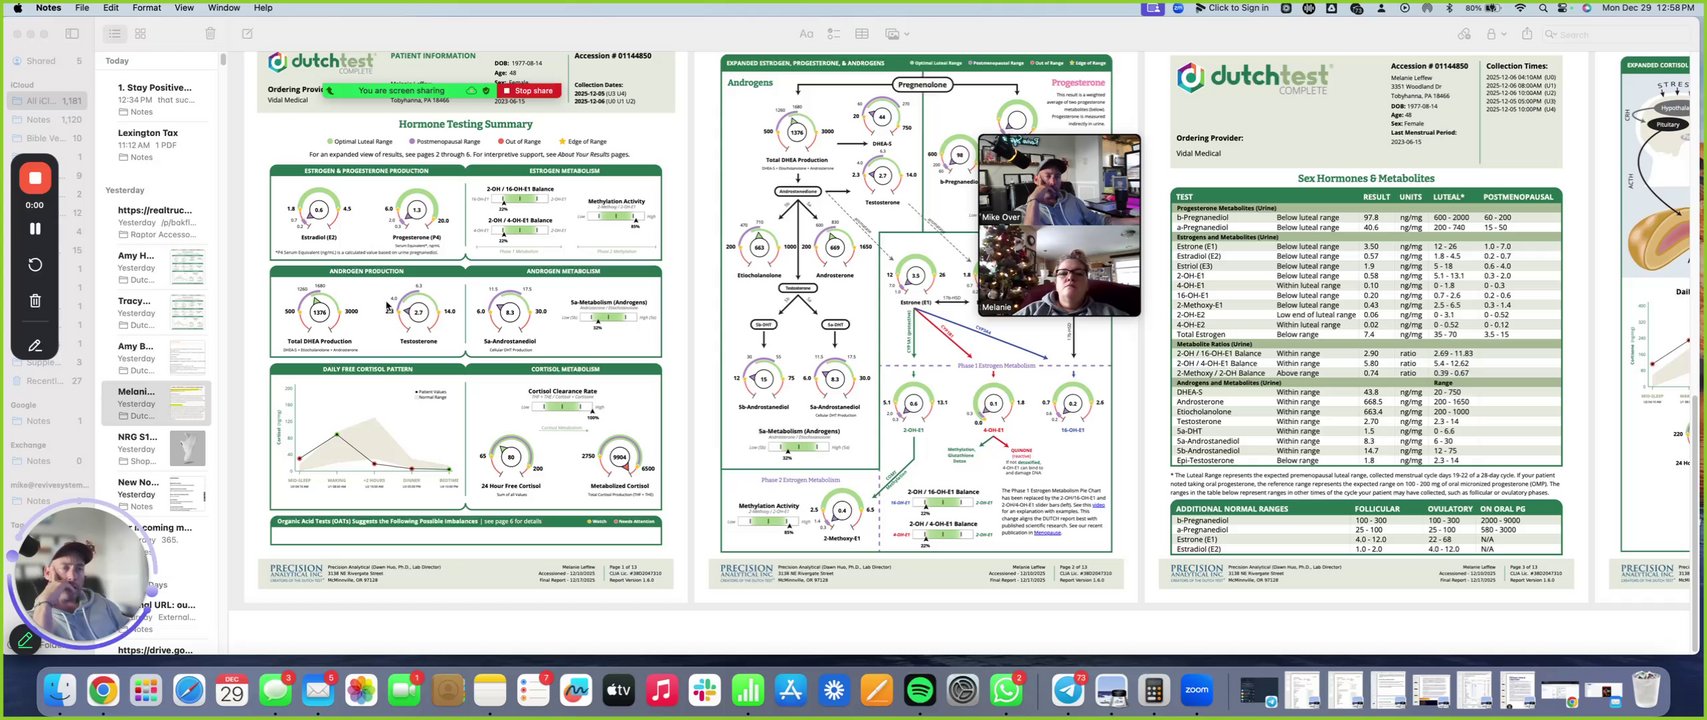Click the Melanie video thumbnail

[1059, 271]
